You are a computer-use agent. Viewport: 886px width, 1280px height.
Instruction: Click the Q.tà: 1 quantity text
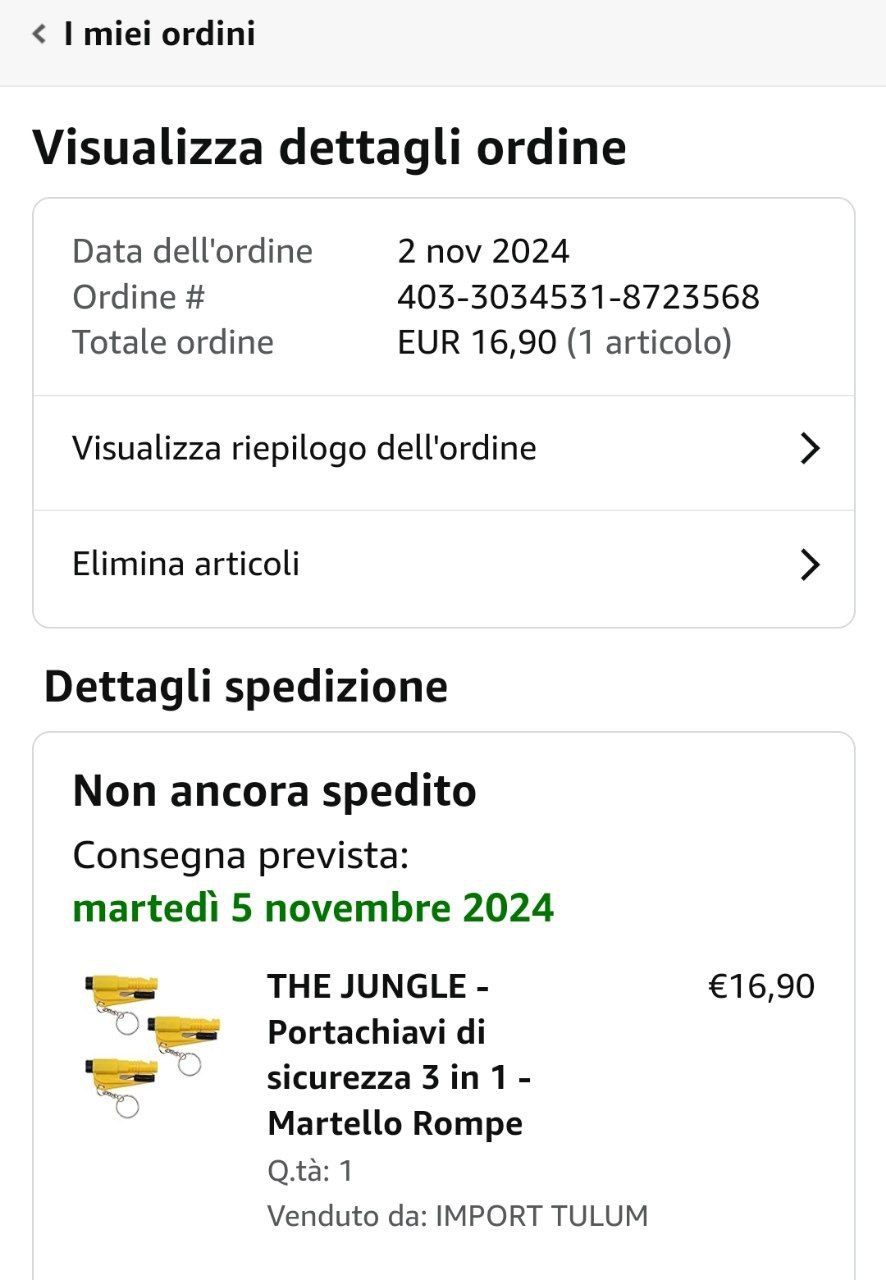tap(310, 1171)
